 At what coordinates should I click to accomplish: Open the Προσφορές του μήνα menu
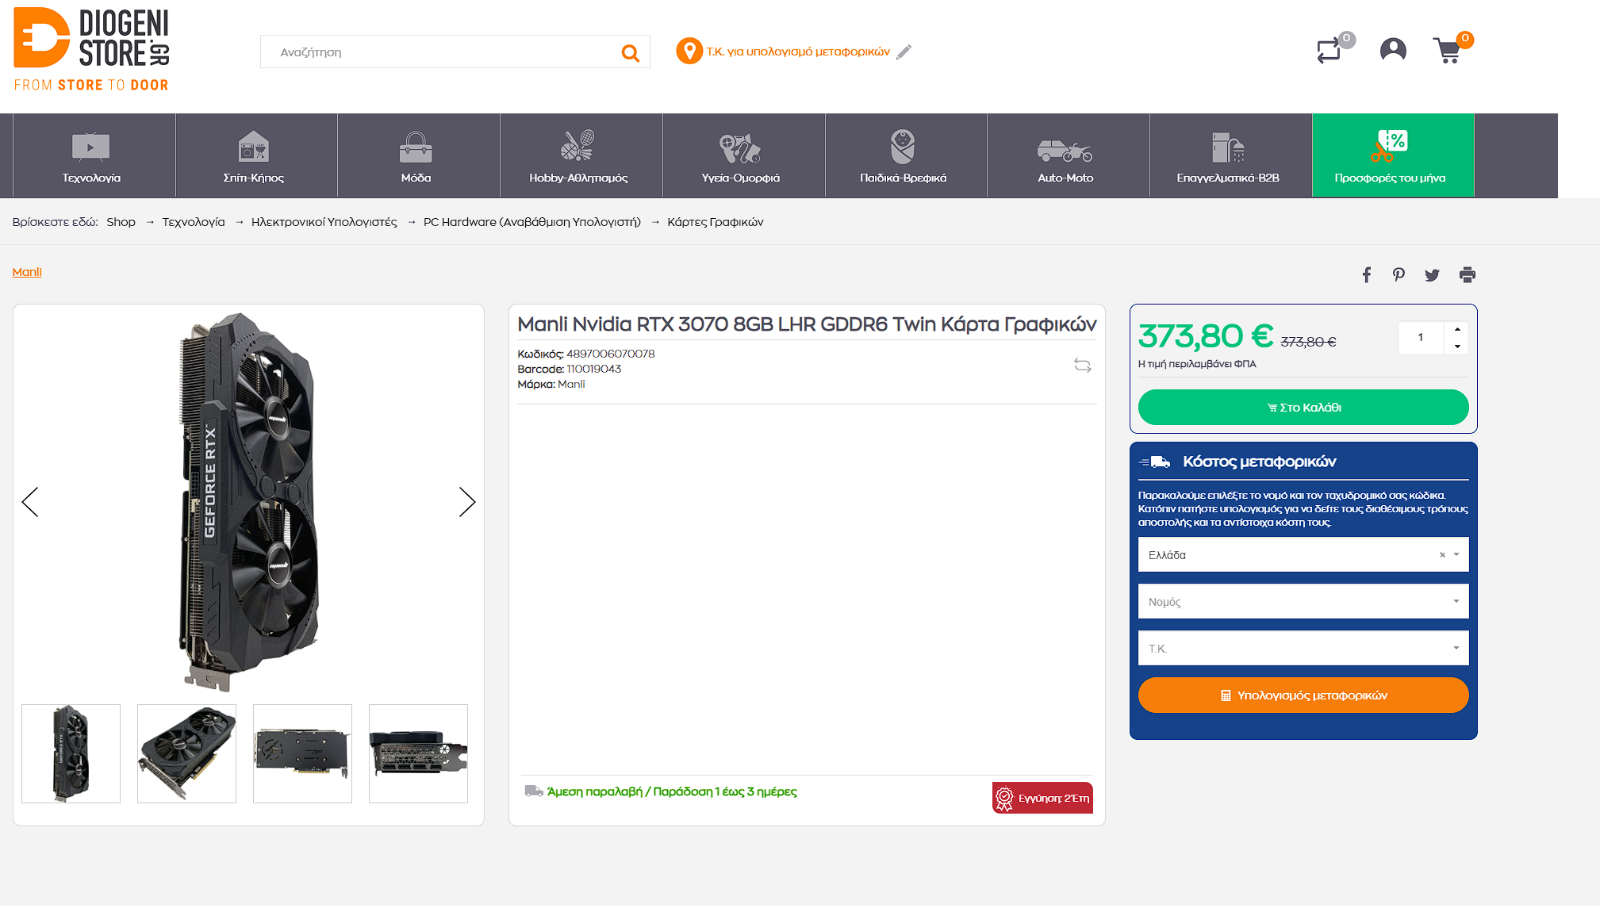(x=1391, y=156)
